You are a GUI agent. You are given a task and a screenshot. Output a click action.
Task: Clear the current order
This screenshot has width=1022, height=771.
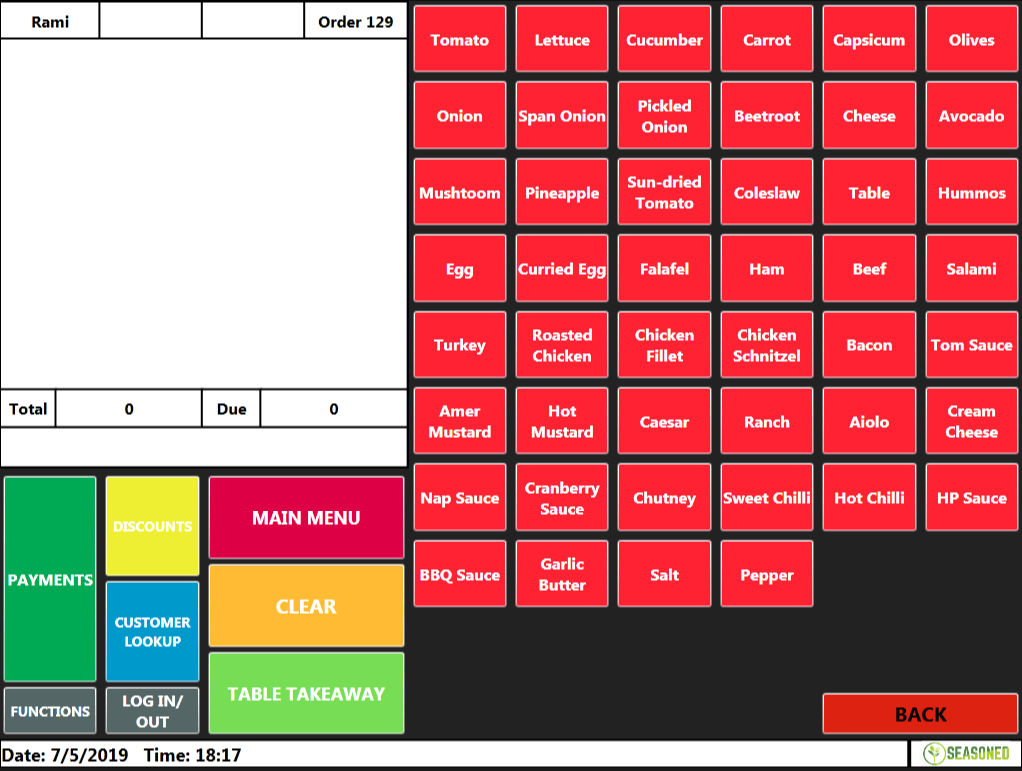(306, 606)
